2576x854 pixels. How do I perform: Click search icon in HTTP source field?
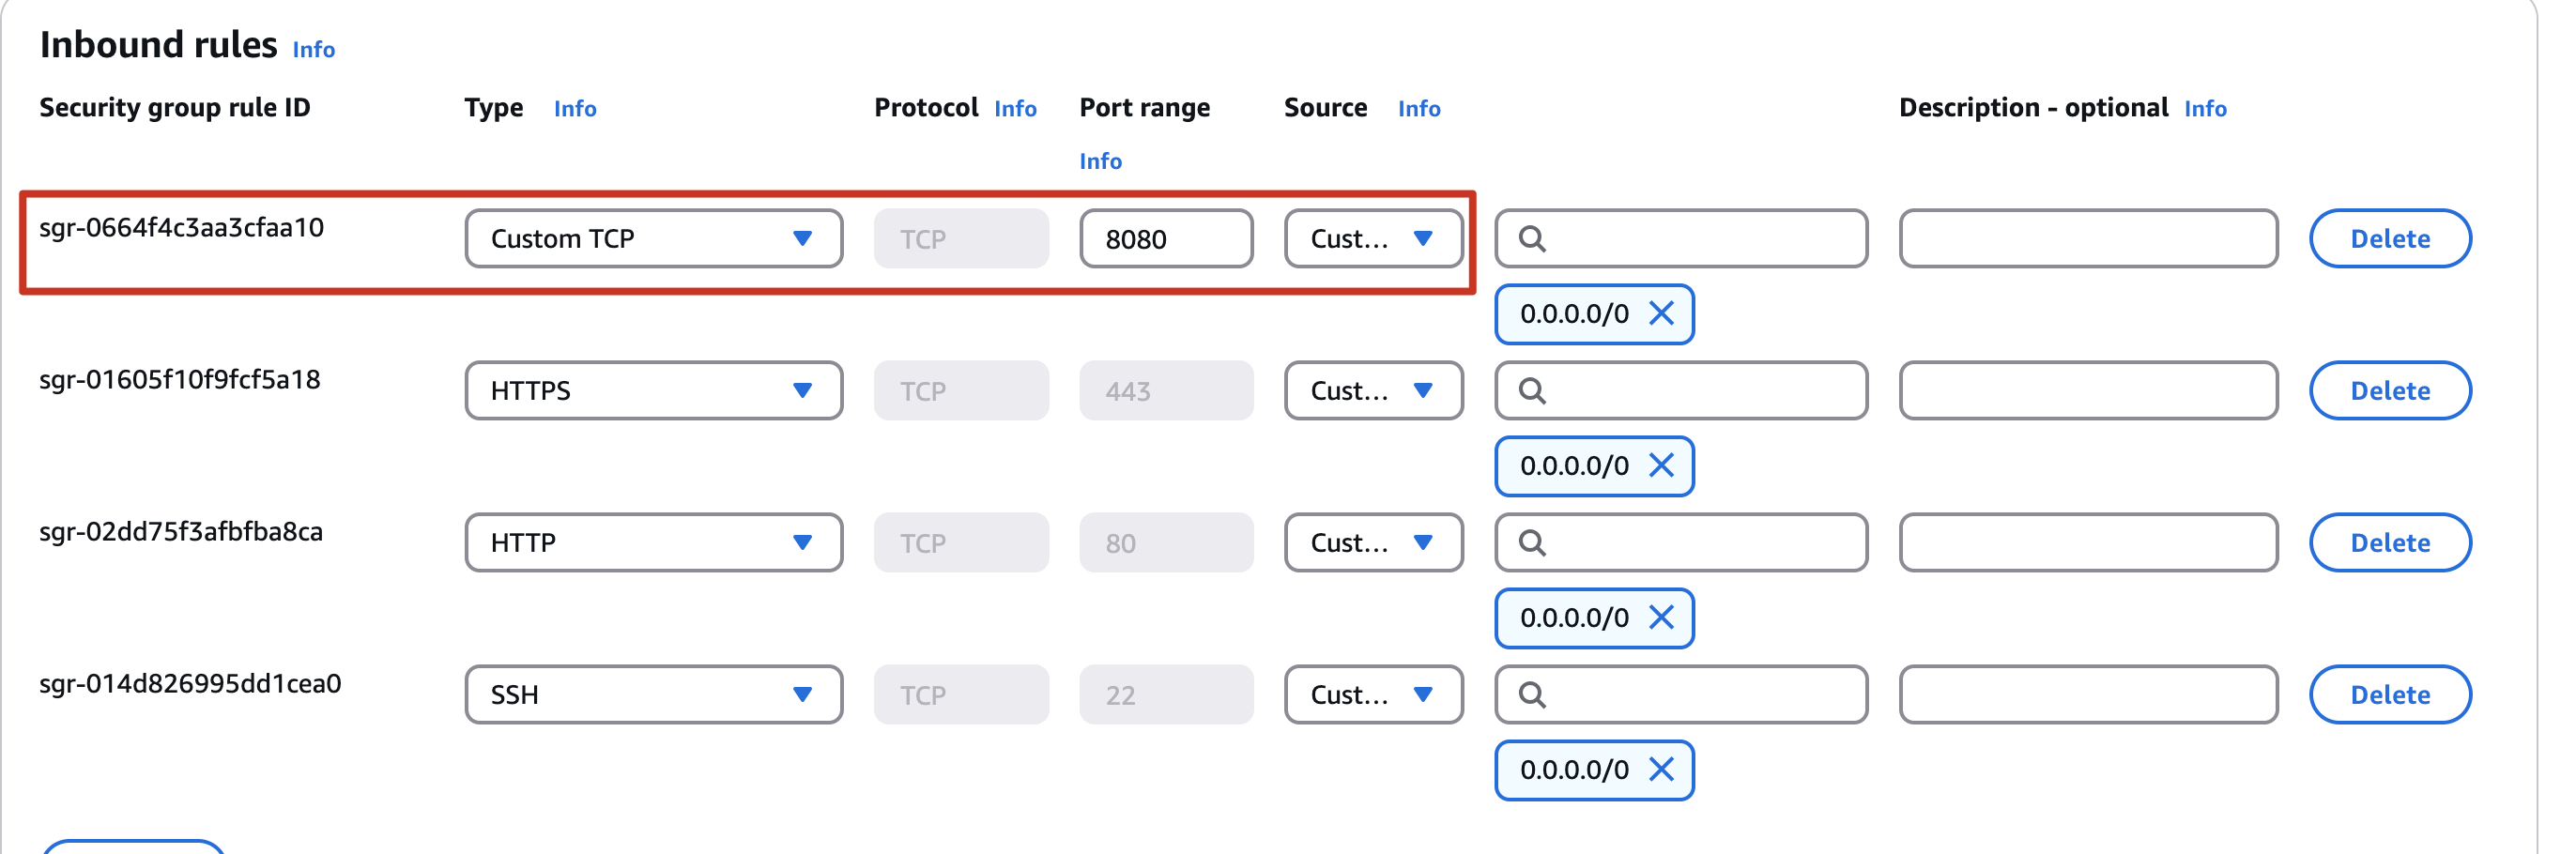(x=1532, y=543)
